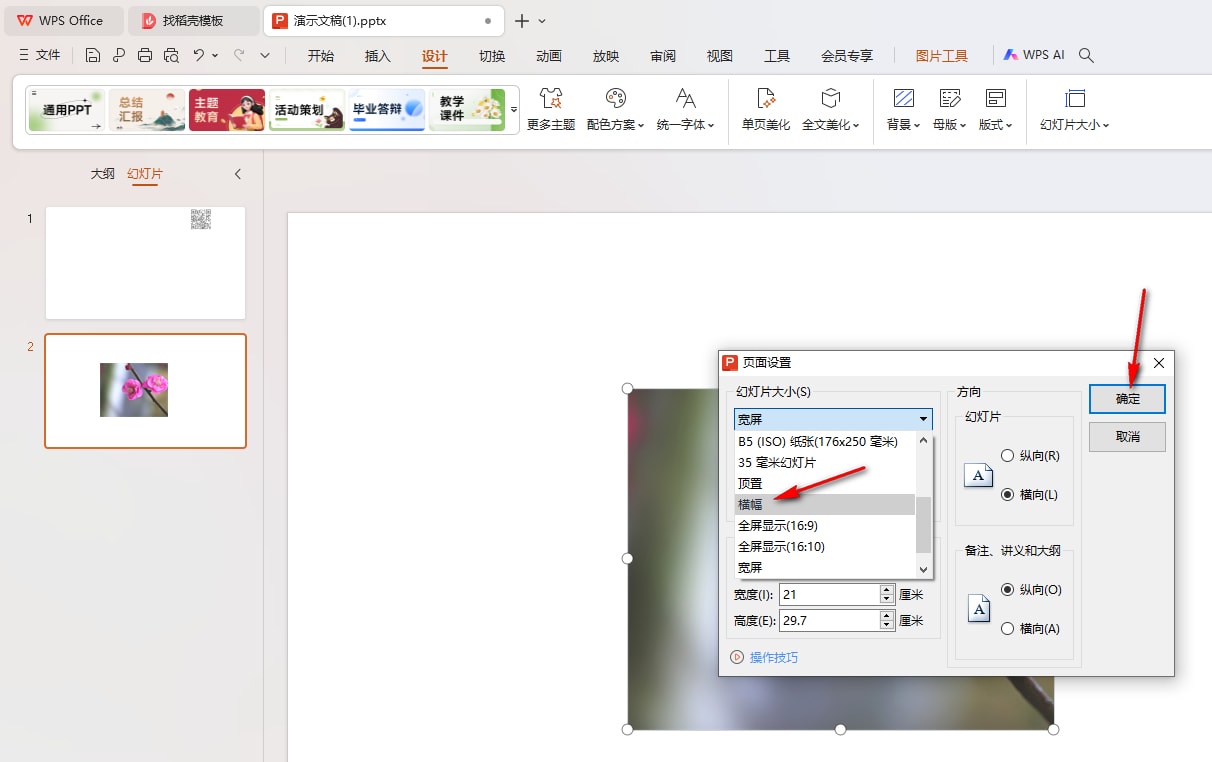Select the 教学课件 theme thumbnail
1212x762 pixels.
pos(467,110)
